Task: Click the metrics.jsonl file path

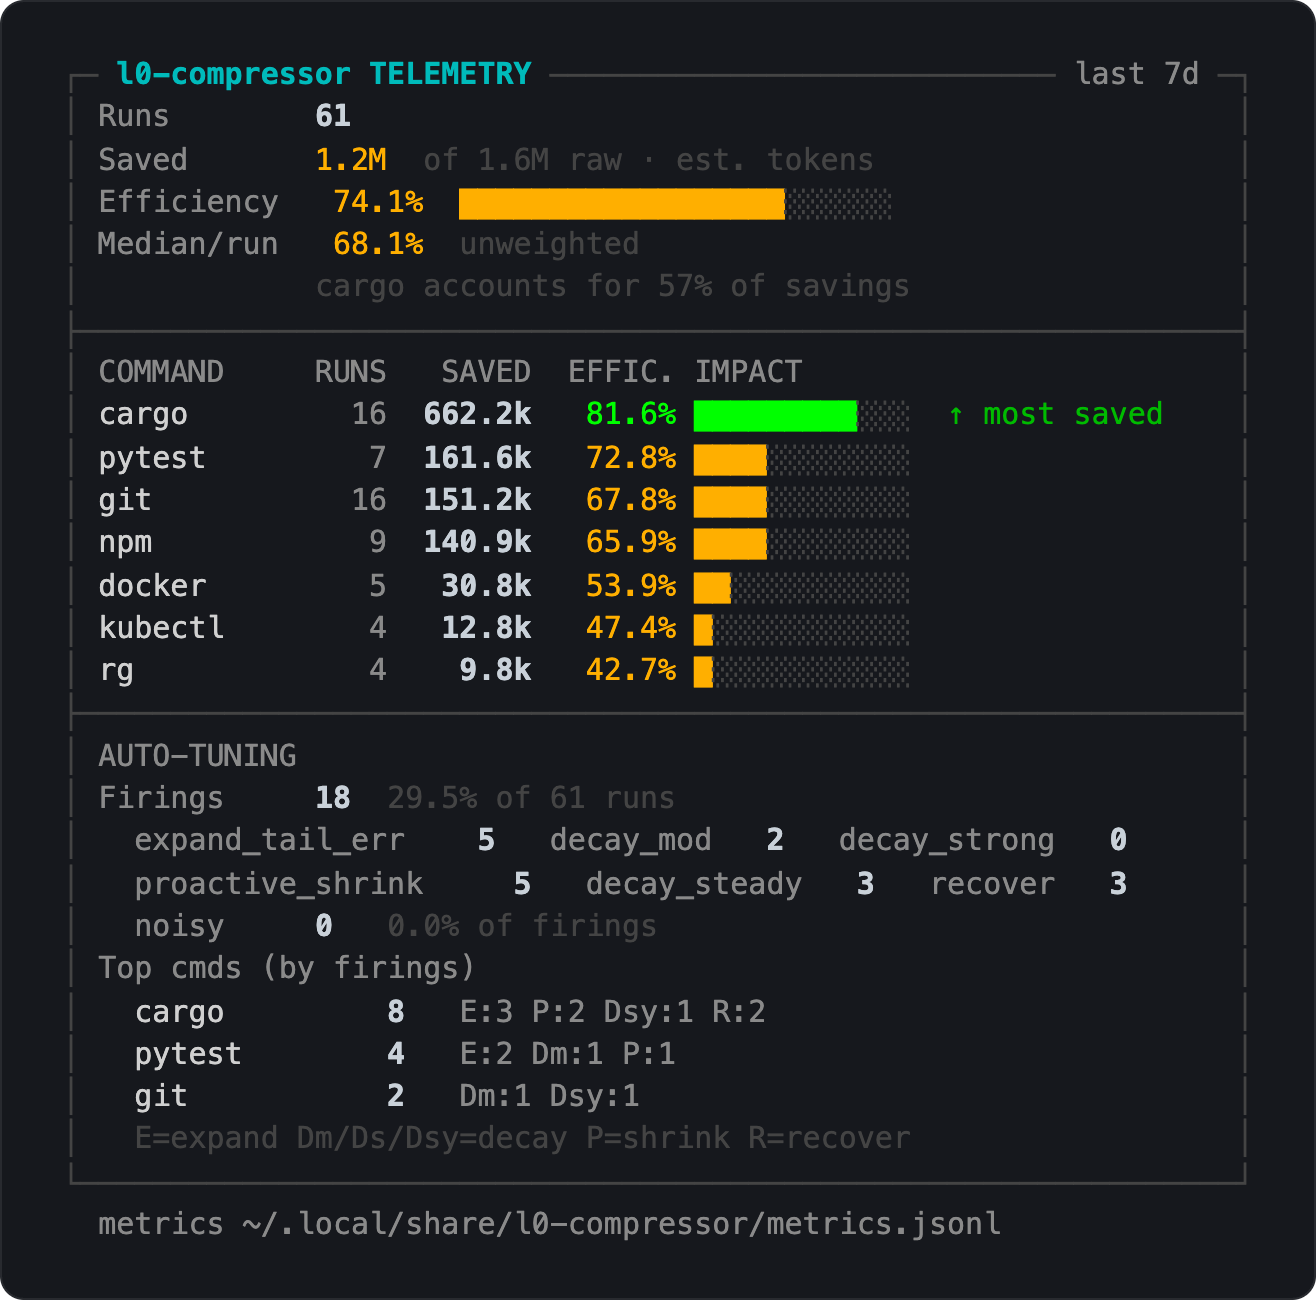Action: 621,1224
